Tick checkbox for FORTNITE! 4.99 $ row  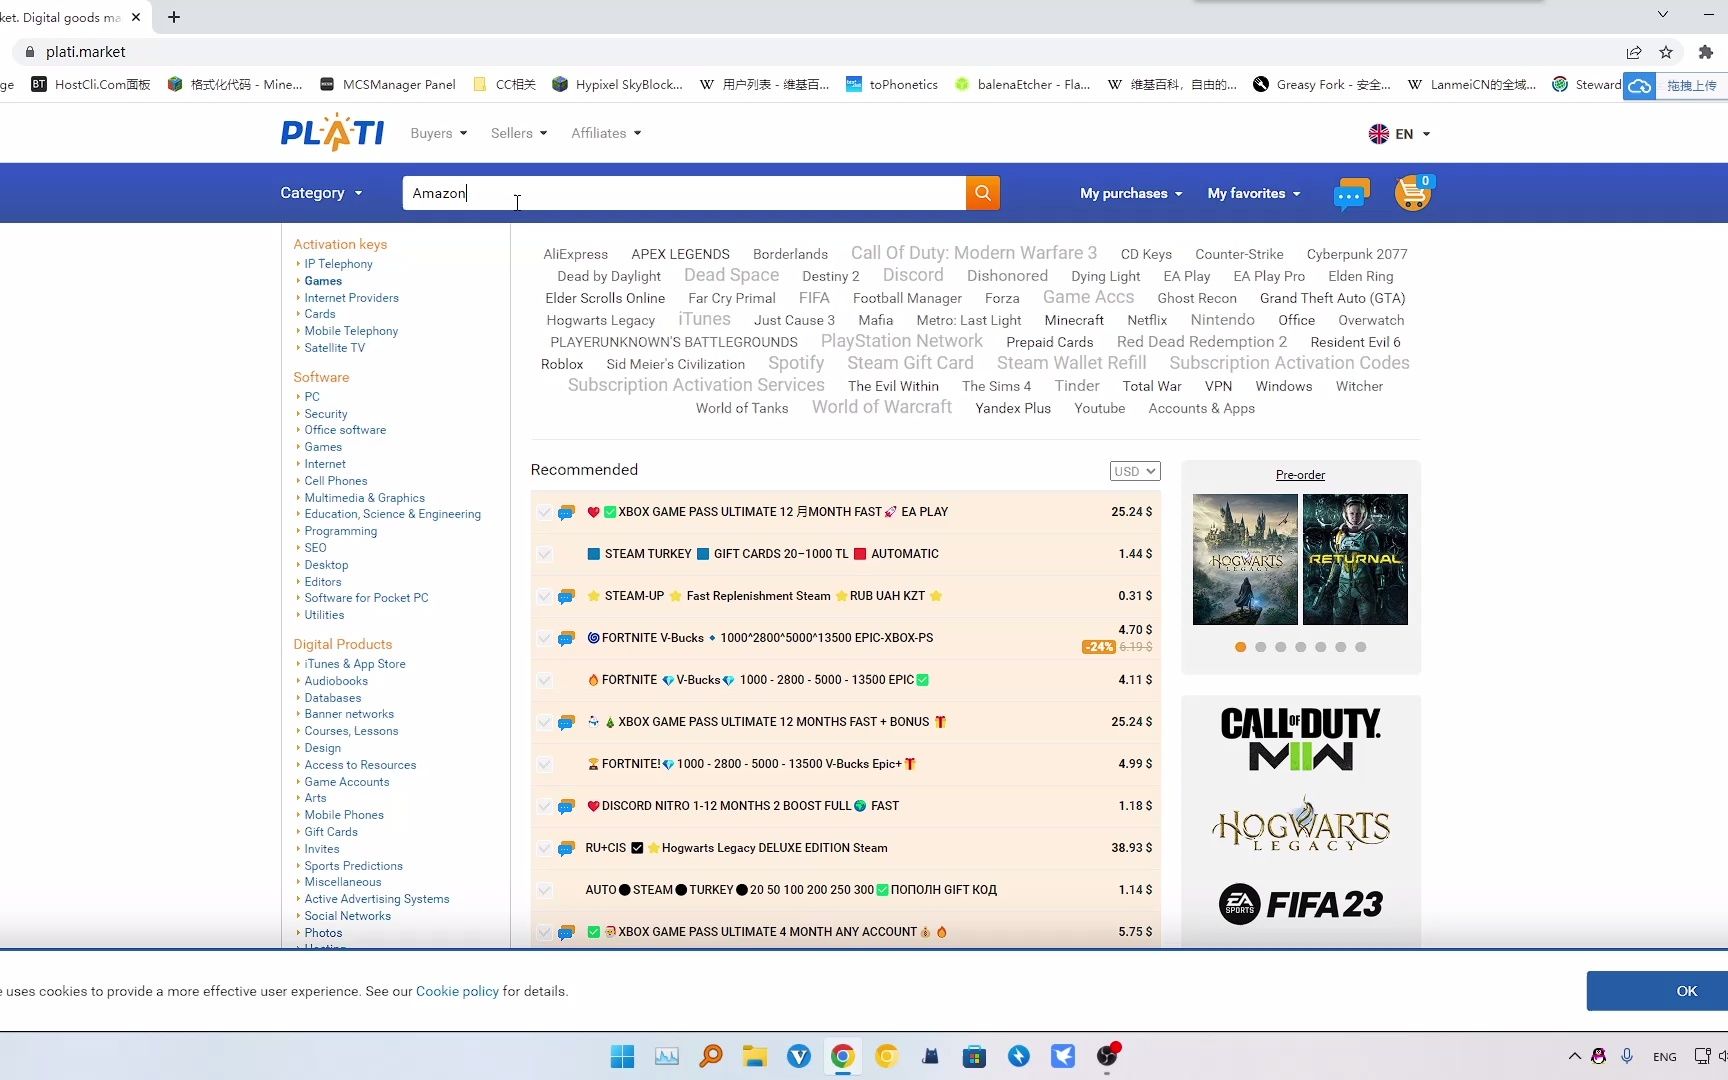click(x=545, y=764)
